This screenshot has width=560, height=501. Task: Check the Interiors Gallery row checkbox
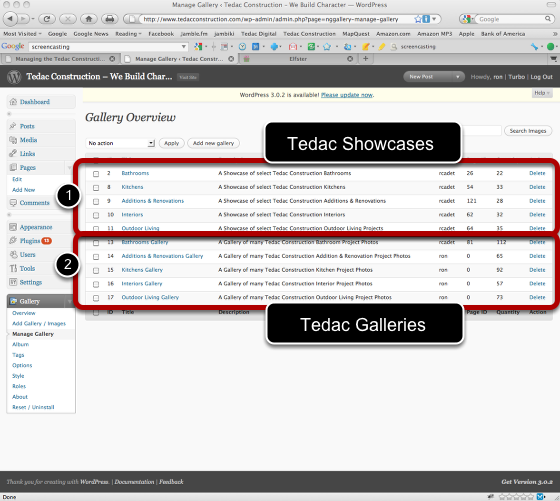pyautogui.click(x=96, y=284)
